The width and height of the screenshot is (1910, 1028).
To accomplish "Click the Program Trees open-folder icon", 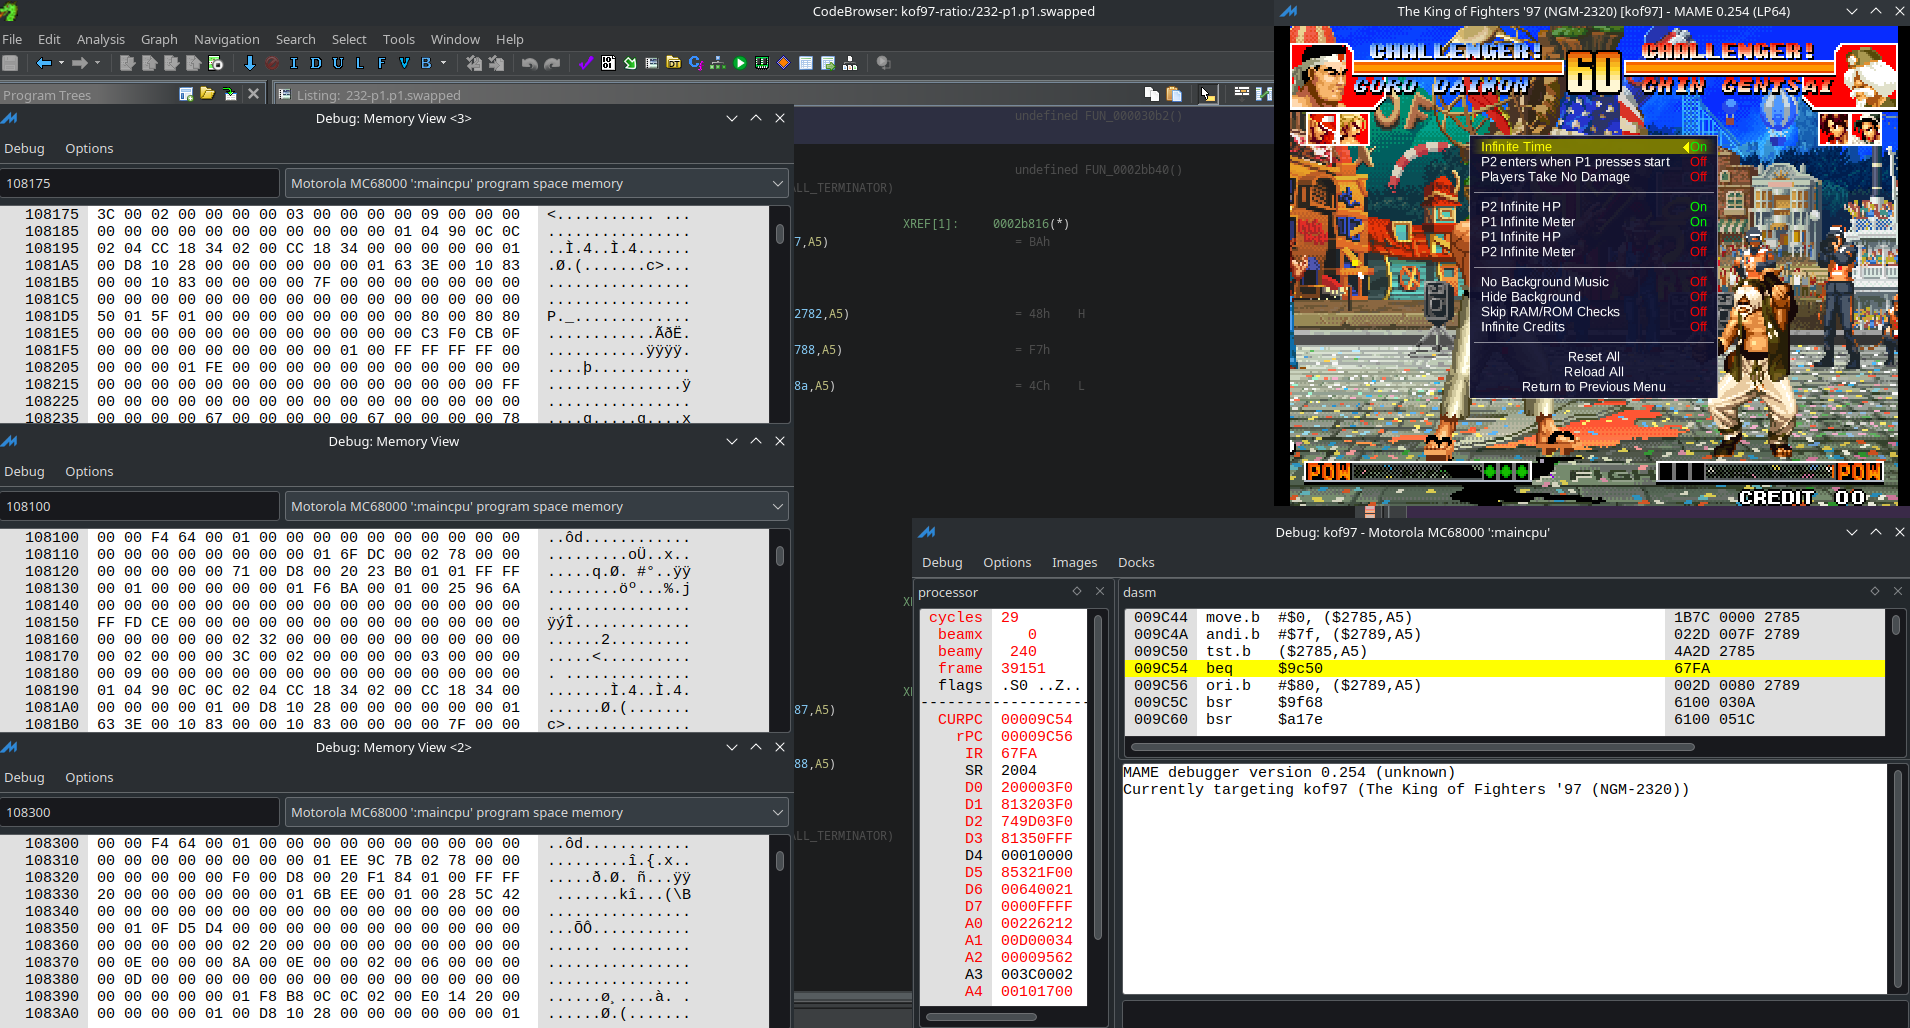I will pyautogui.click(x=207, y=94).
